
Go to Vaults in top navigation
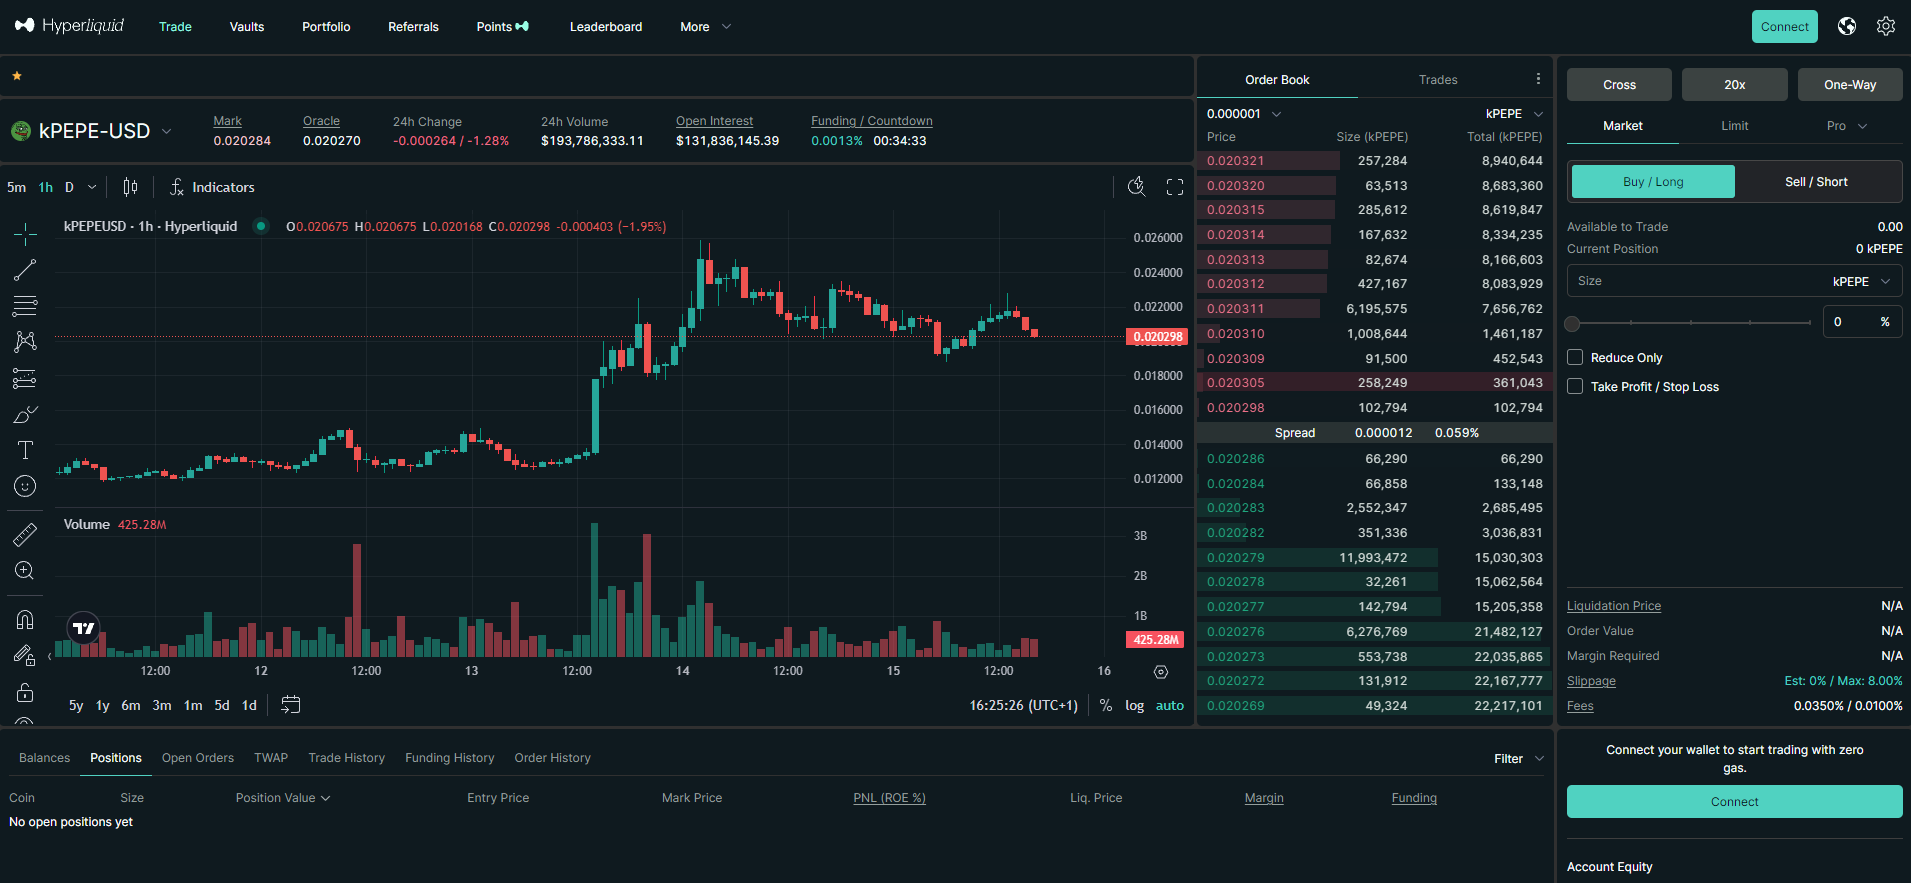[x=247, y=27]
